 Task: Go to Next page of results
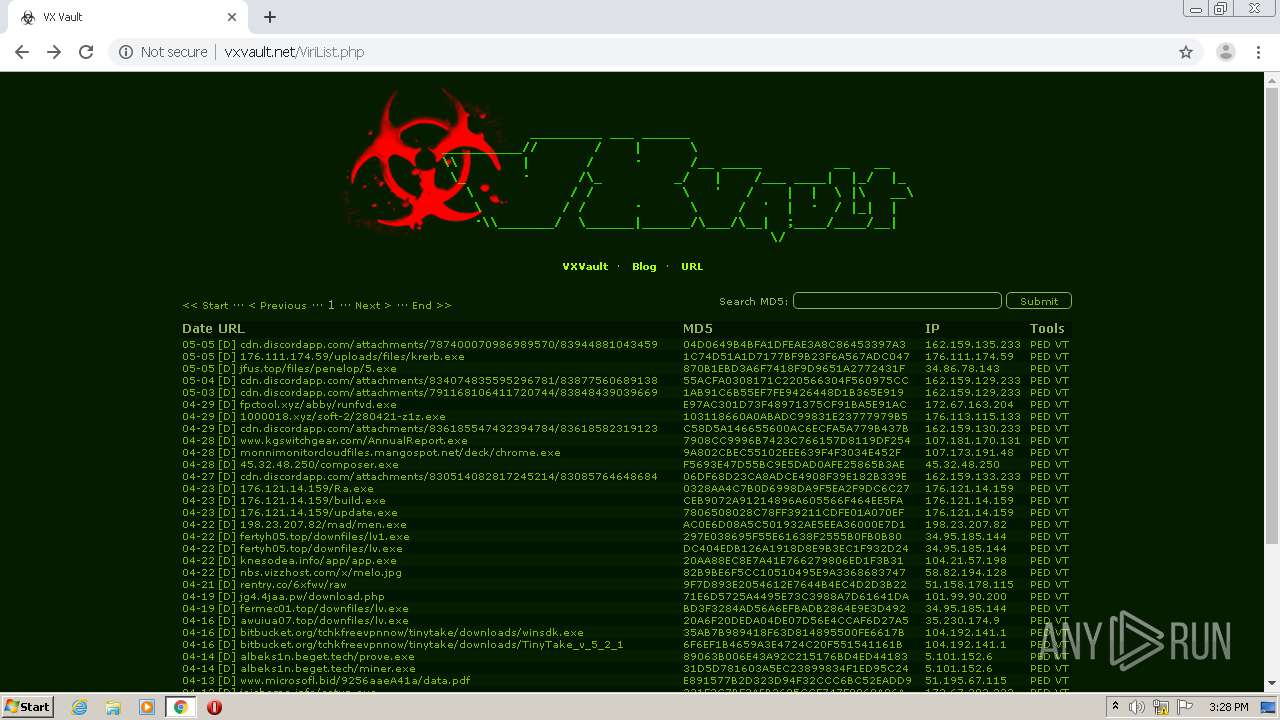point(373,306)
